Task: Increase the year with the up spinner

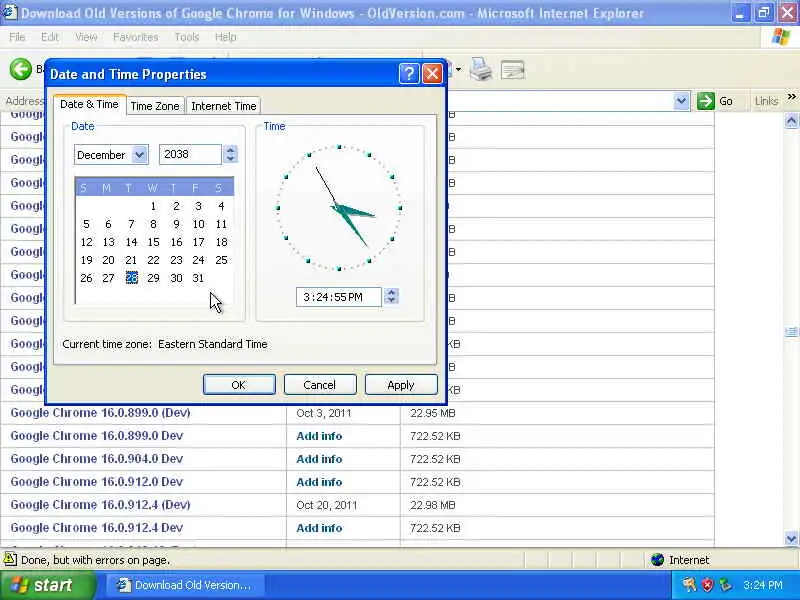Action: [x=230, y=150]
